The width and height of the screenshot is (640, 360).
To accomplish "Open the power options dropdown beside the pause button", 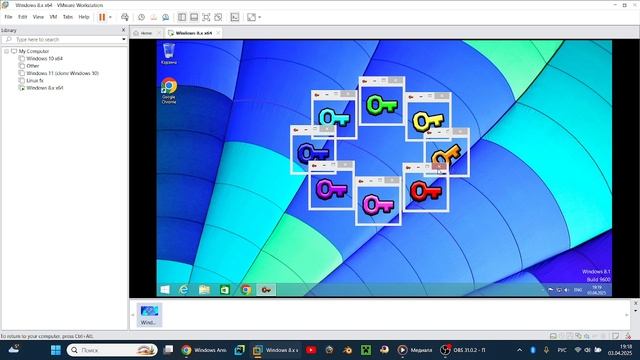I will point(110,17).
